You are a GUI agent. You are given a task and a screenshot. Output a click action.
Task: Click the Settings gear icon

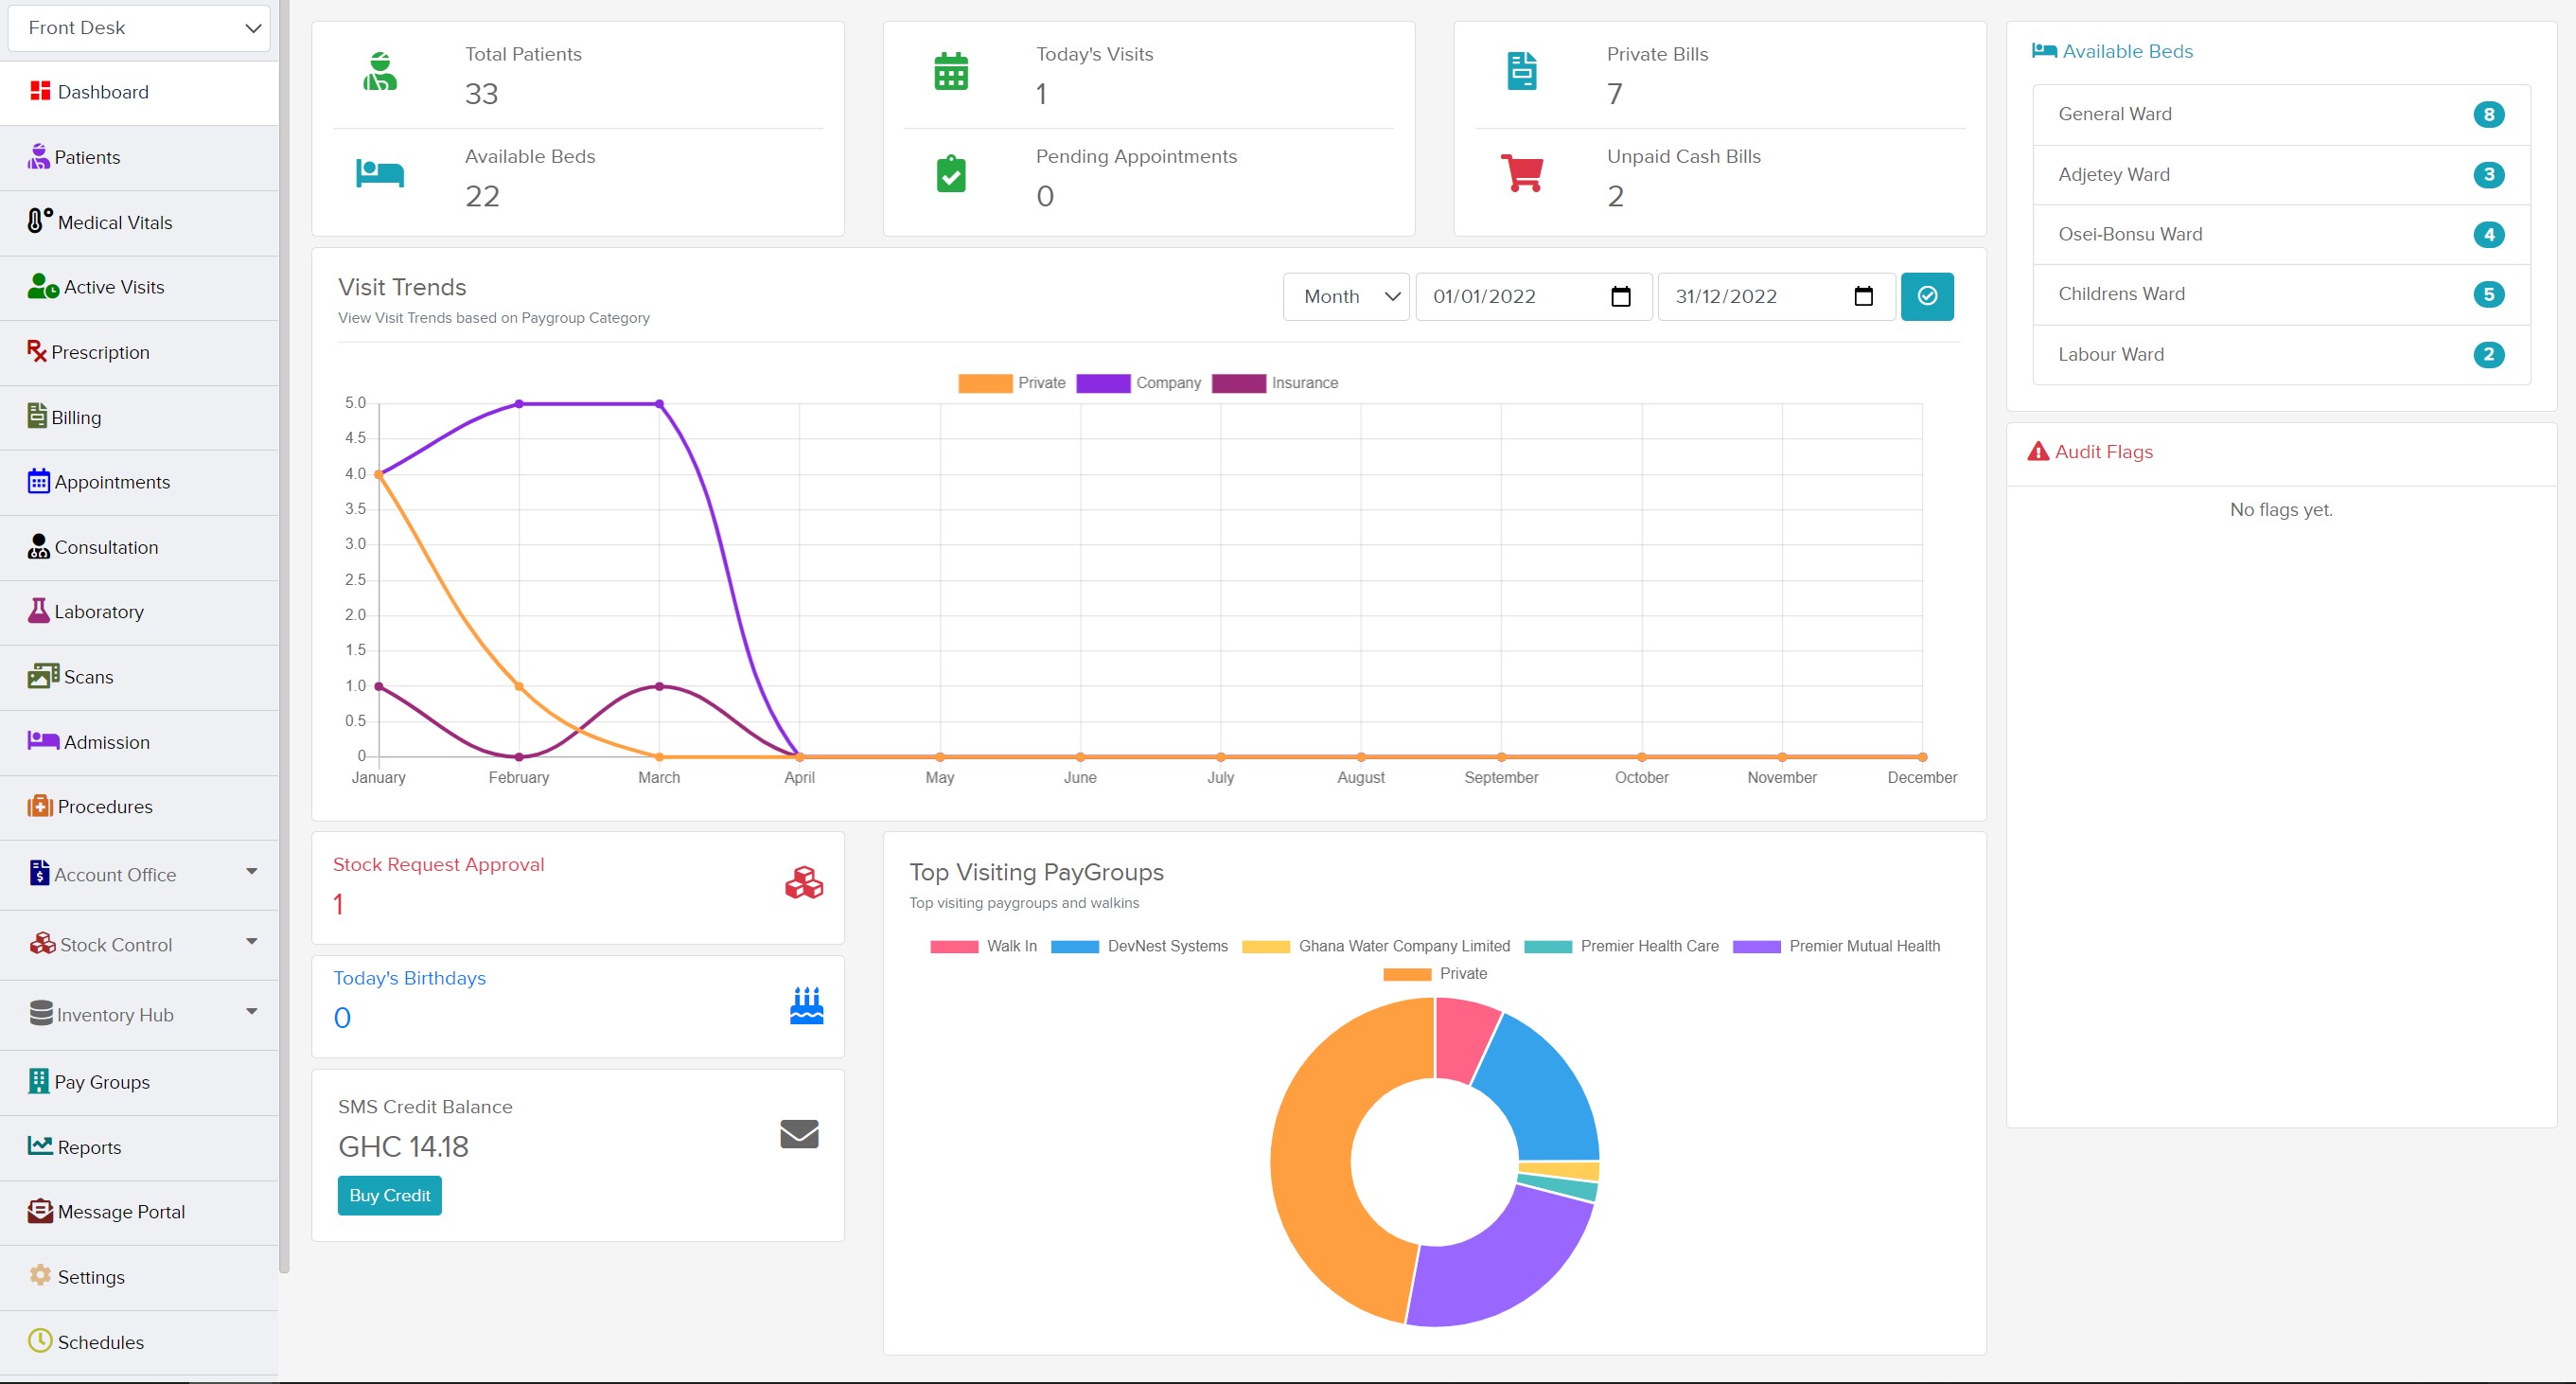tap(40, 1275)
